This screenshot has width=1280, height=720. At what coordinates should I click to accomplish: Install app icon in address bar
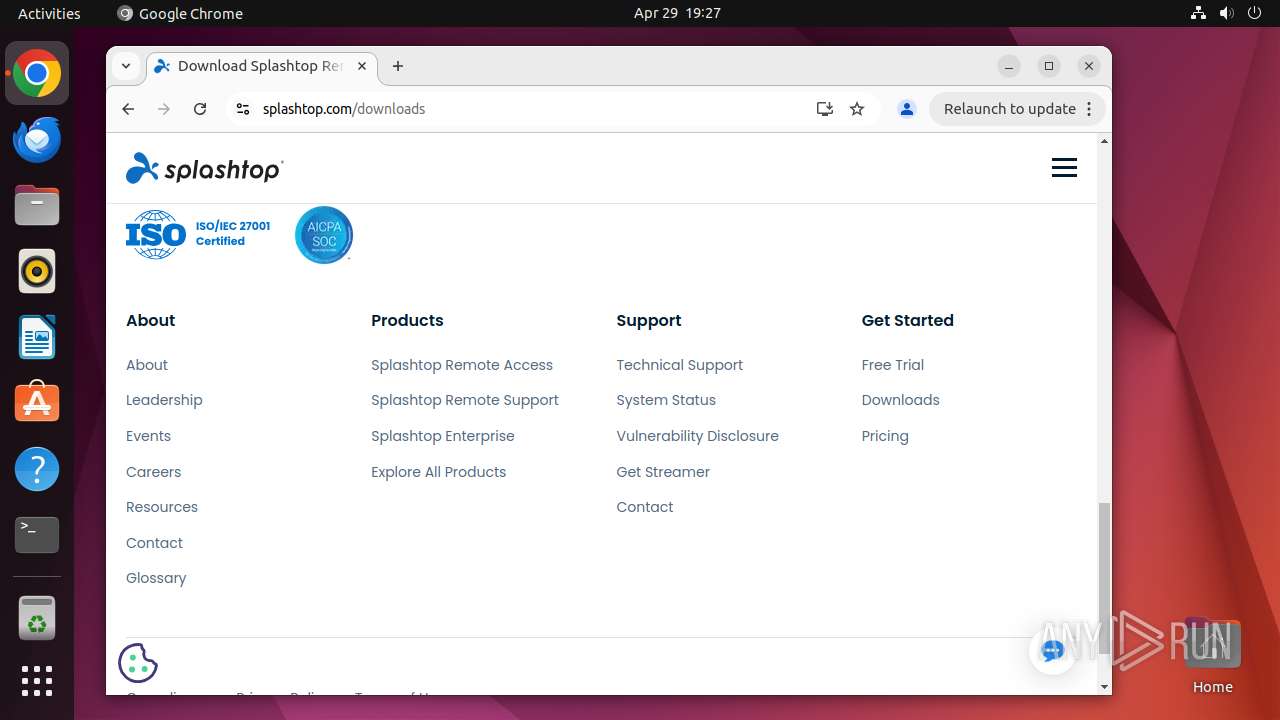tap(824, 109)
